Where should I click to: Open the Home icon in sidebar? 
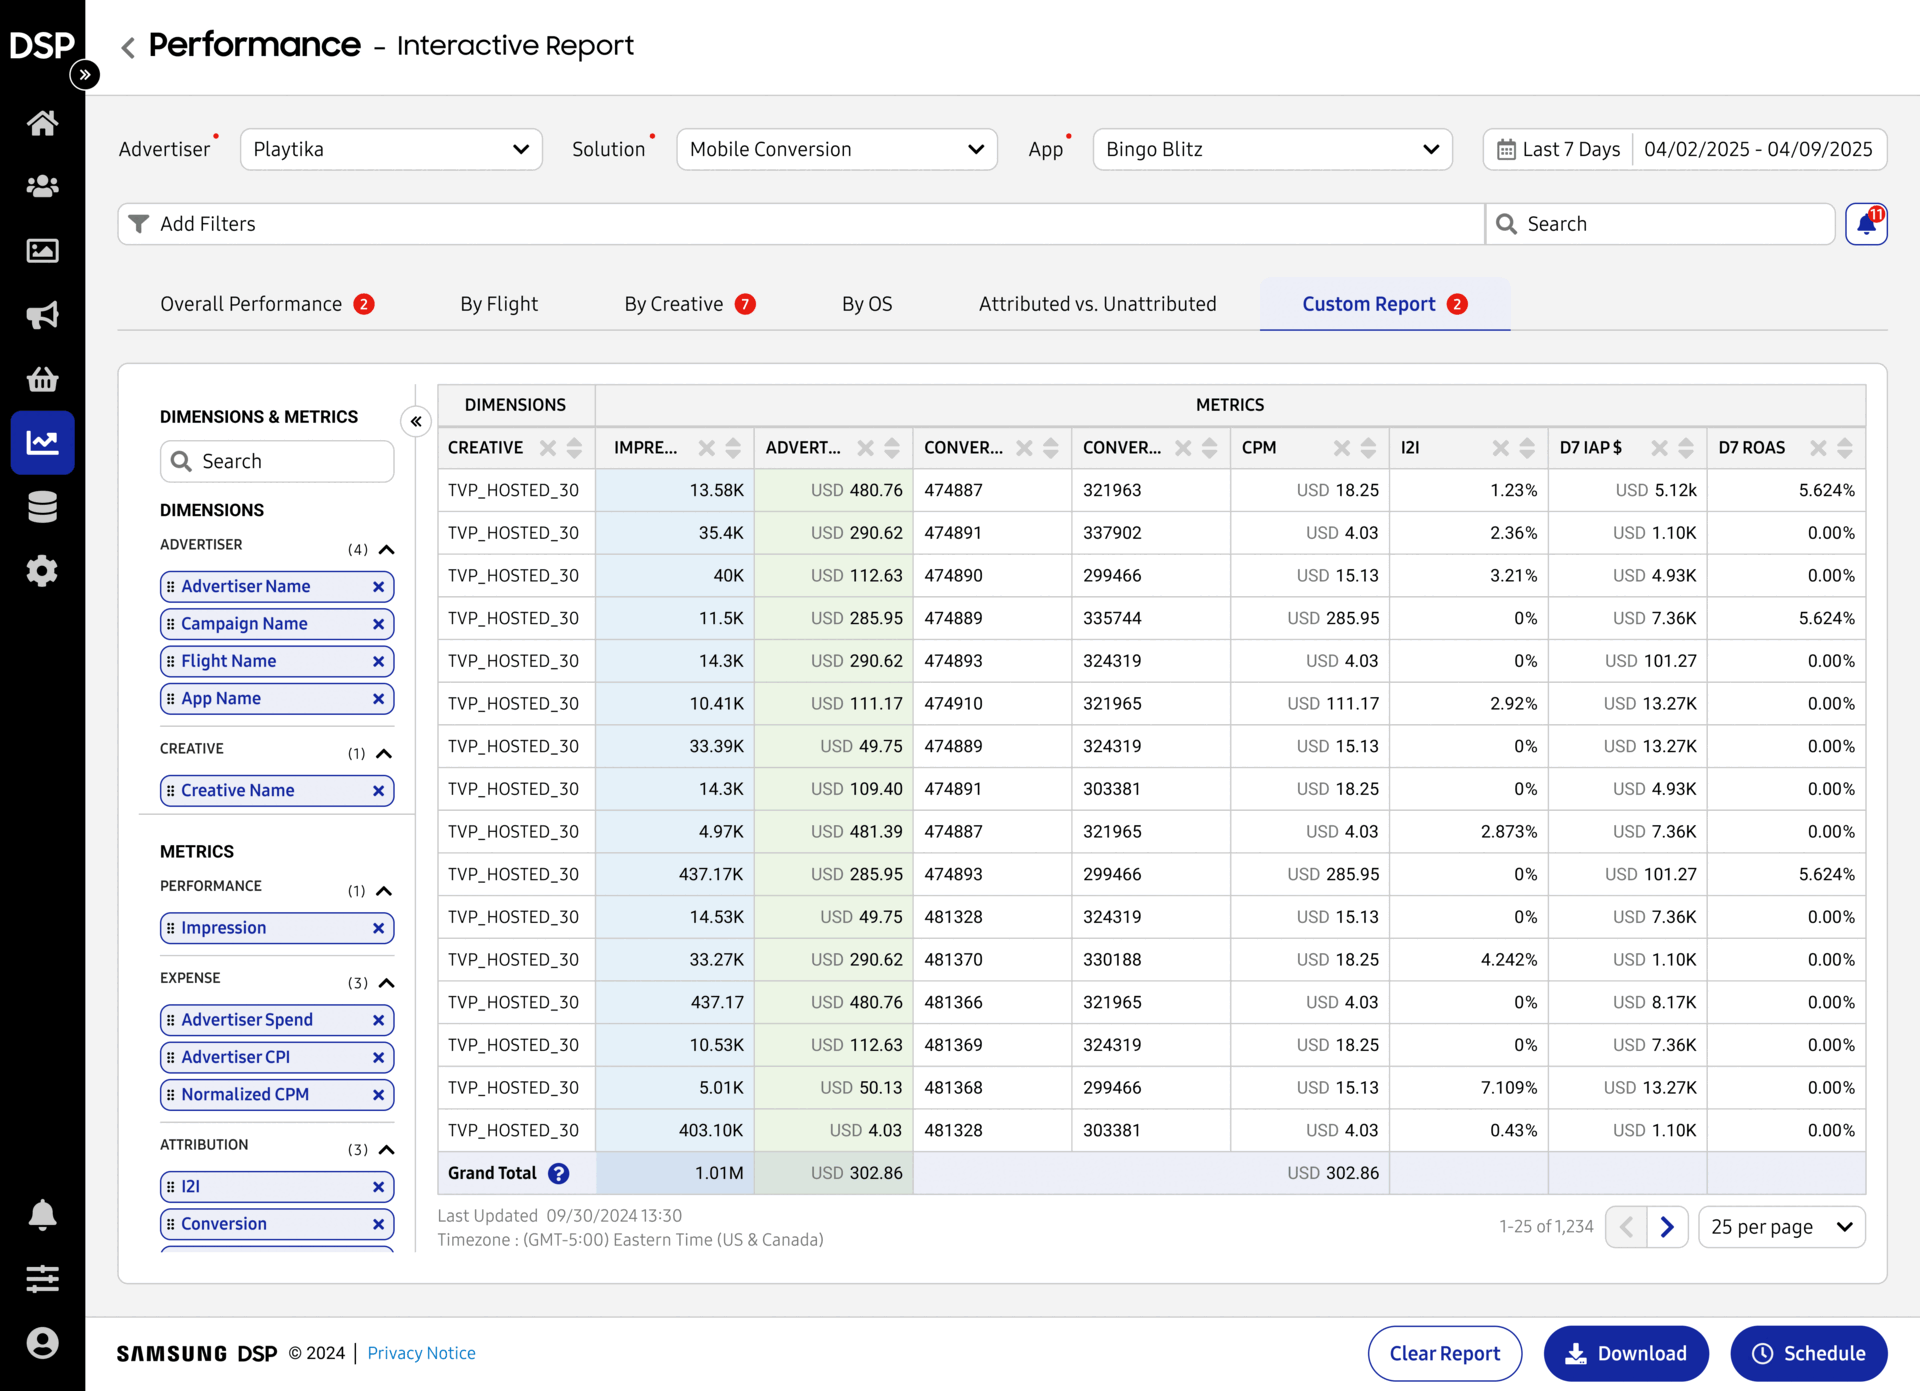coord(42,123)
